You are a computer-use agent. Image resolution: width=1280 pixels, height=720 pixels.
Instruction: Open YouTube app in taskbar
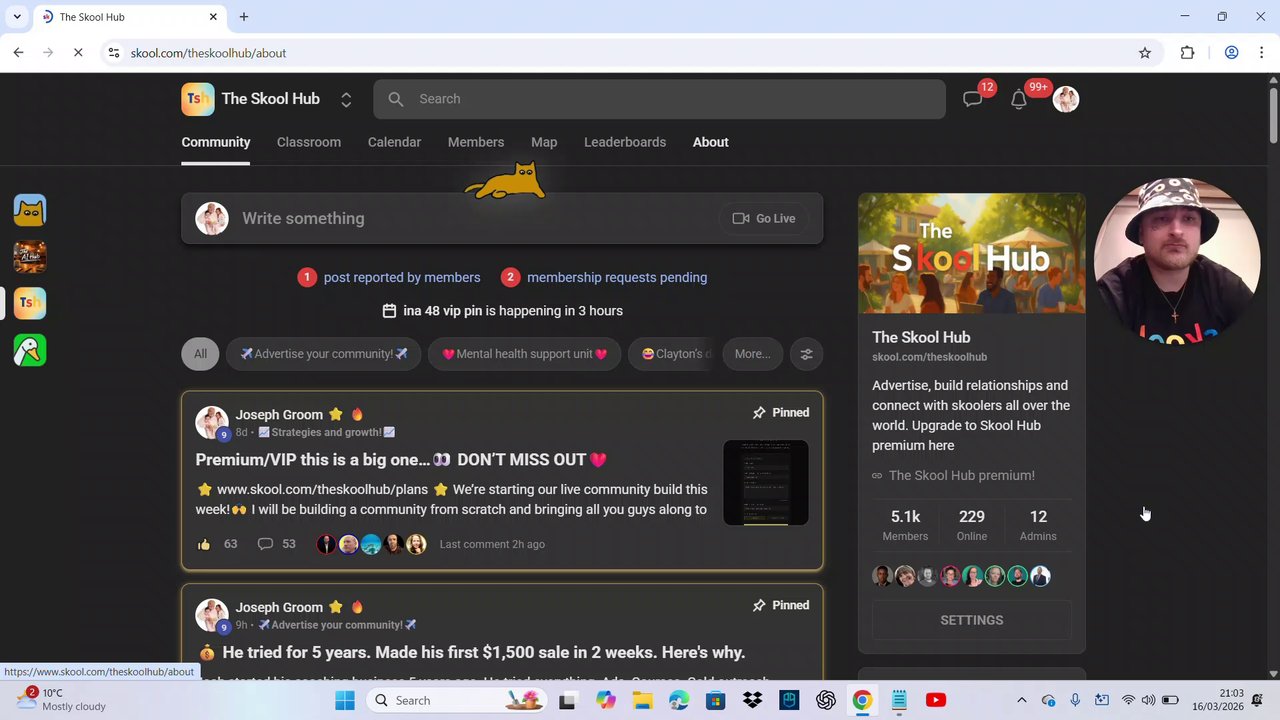pos(936,701)
